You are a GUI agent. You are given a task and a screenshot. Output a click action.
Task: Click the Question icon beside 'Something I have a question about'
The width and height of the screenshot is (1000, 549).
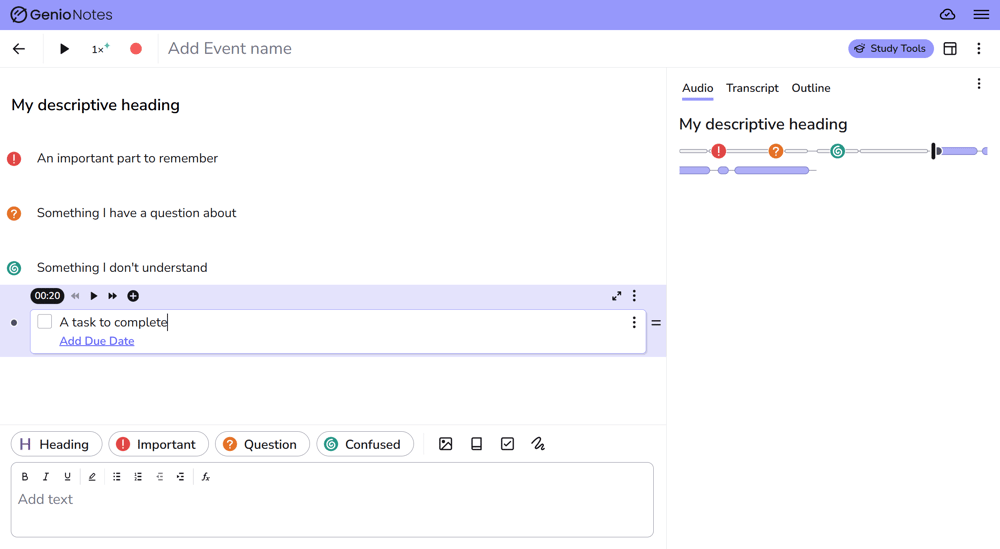[x=14, y=214]
